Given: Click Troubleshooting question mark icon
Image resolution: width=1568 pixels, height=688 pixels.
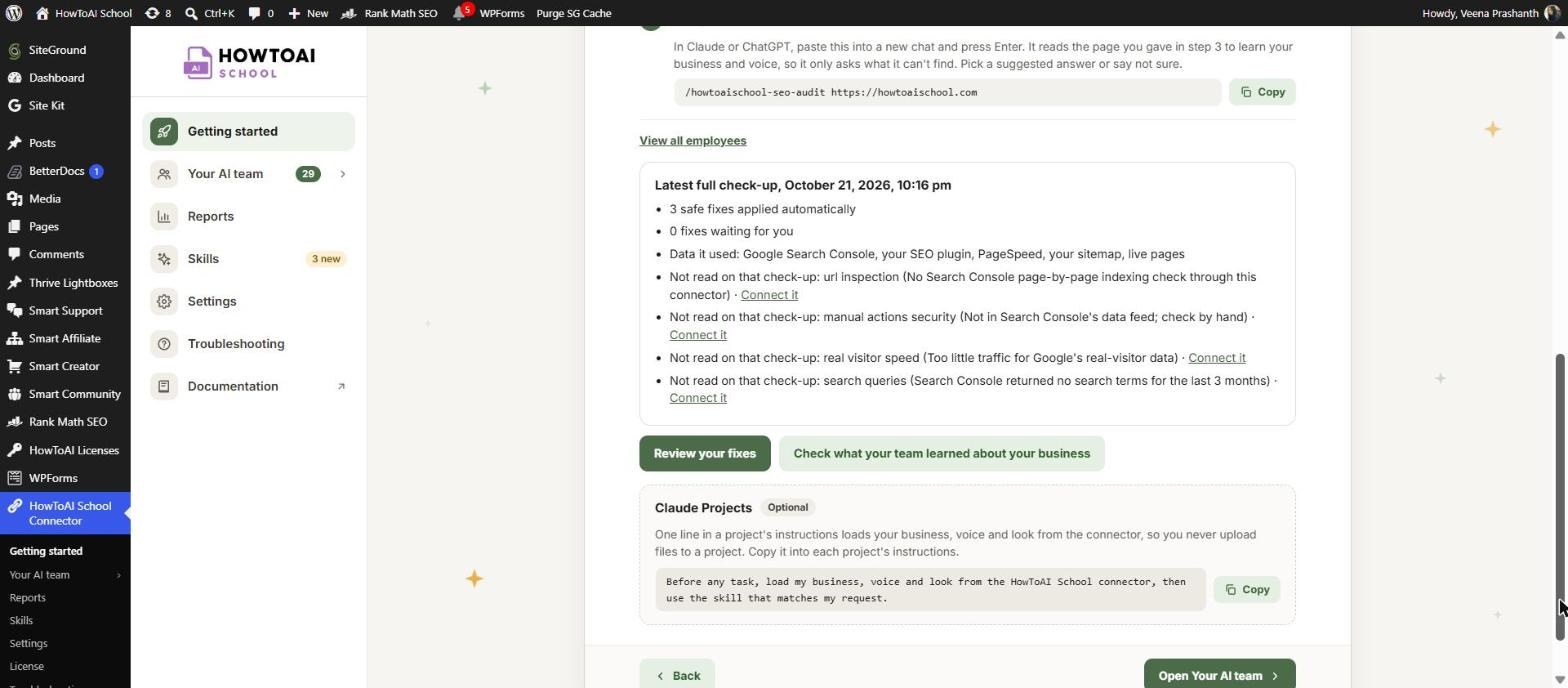Looking at the screenshot, I should click(x=164, y=344).
